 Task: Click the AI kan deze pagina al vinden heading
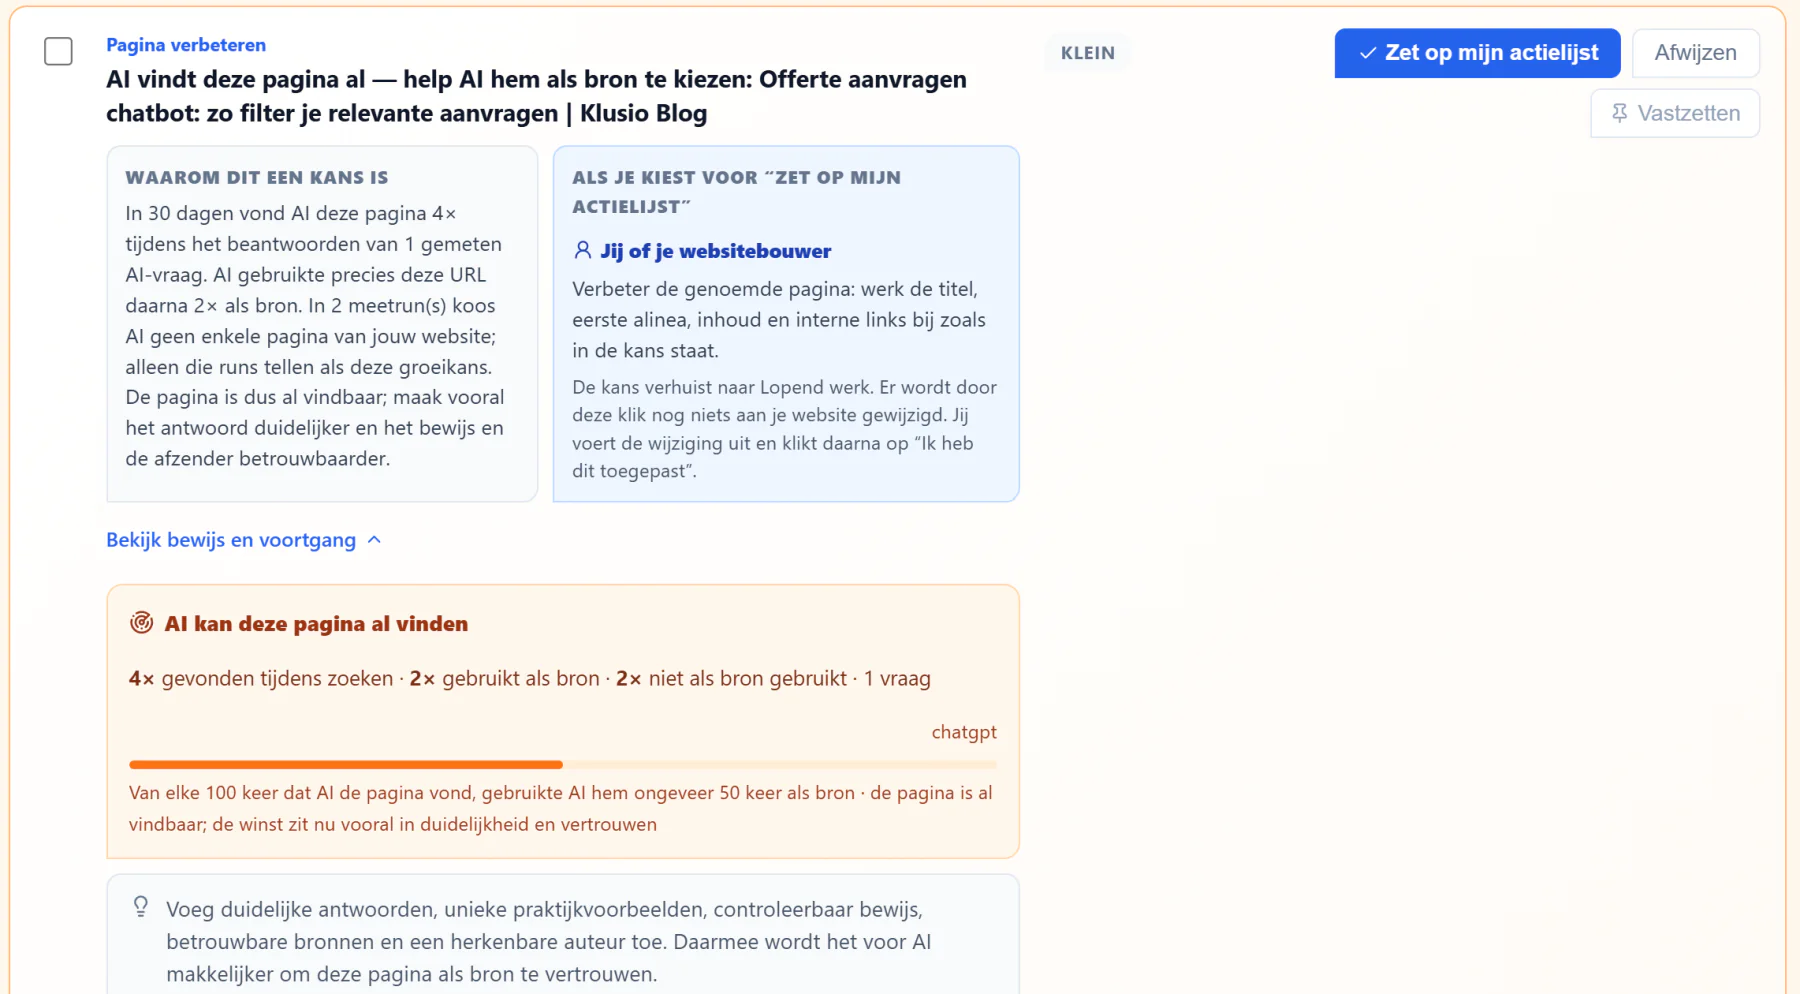click(x=316, y=624)
